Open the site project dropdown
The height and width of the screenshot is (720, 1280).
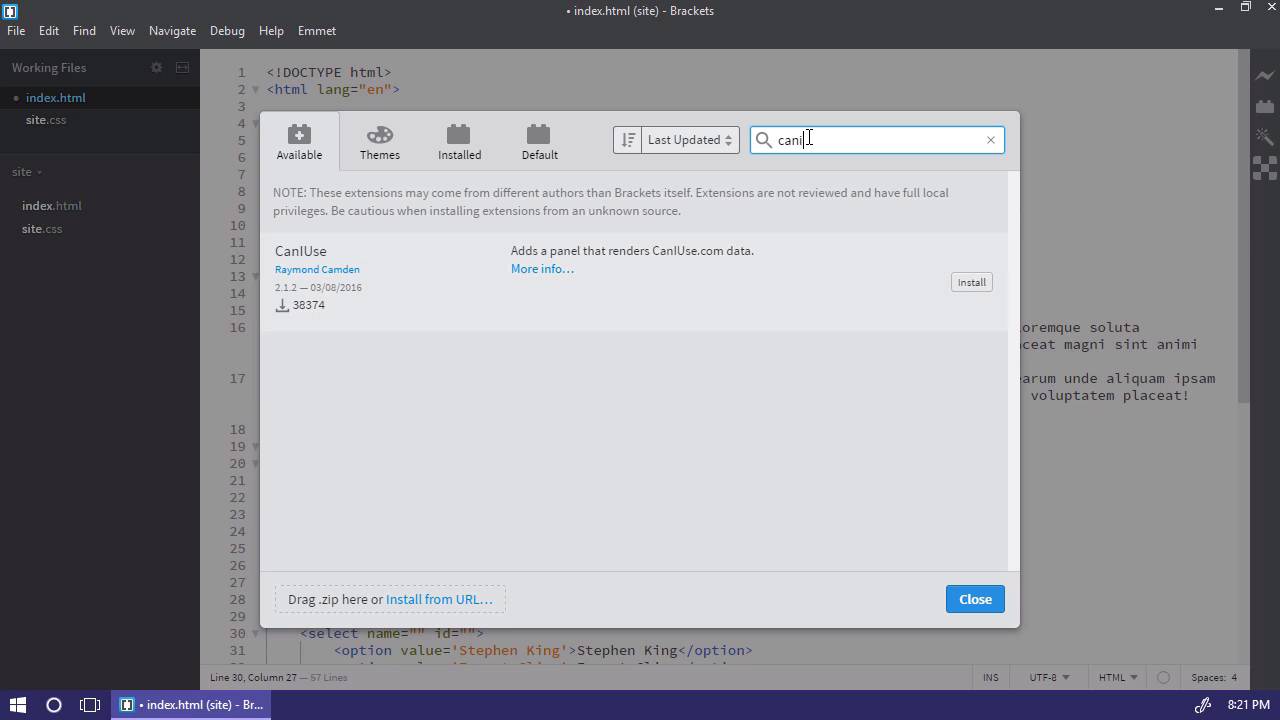(x=27, y=172)
